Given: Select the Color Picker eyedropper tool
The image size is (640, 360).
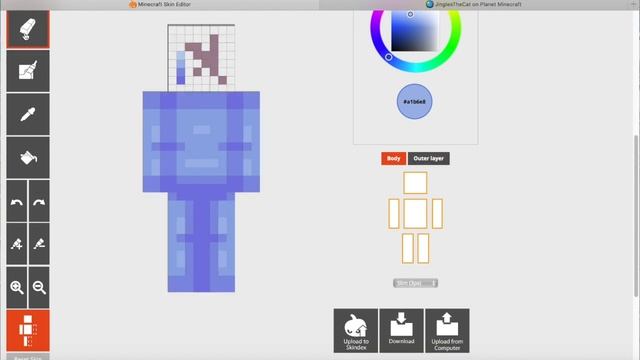Looking at the screenshot, I should [x=28, y=114].
